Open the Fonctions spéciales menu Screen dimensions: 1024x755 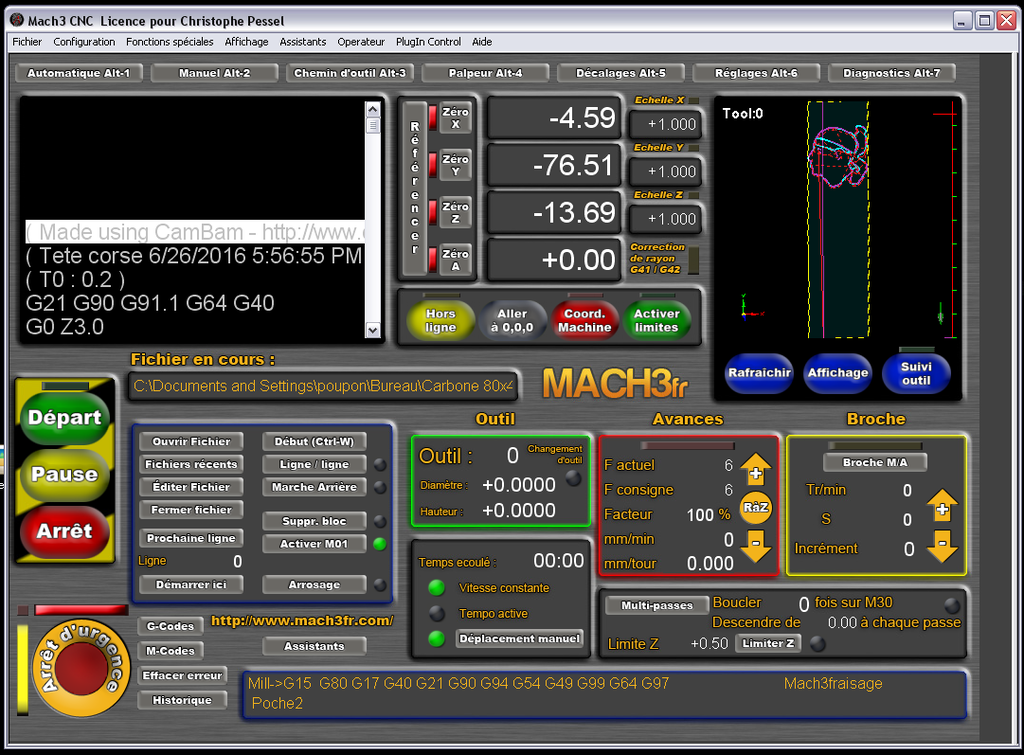(x=170, y=42)
